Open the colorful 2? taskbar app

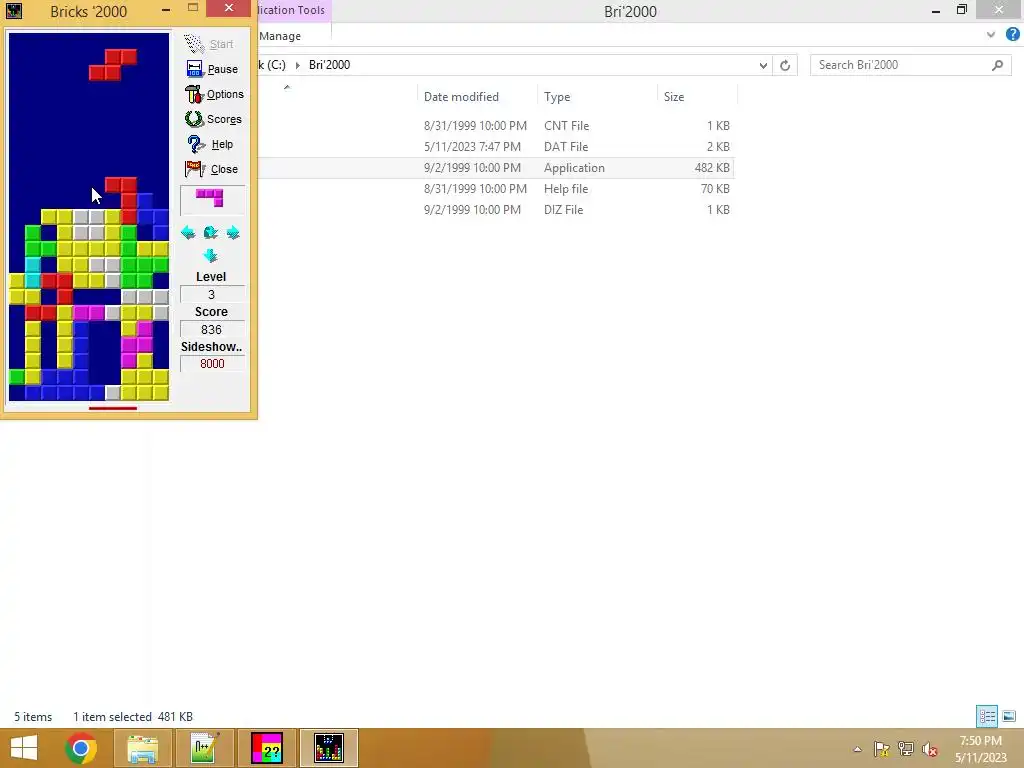click(266, 748)
